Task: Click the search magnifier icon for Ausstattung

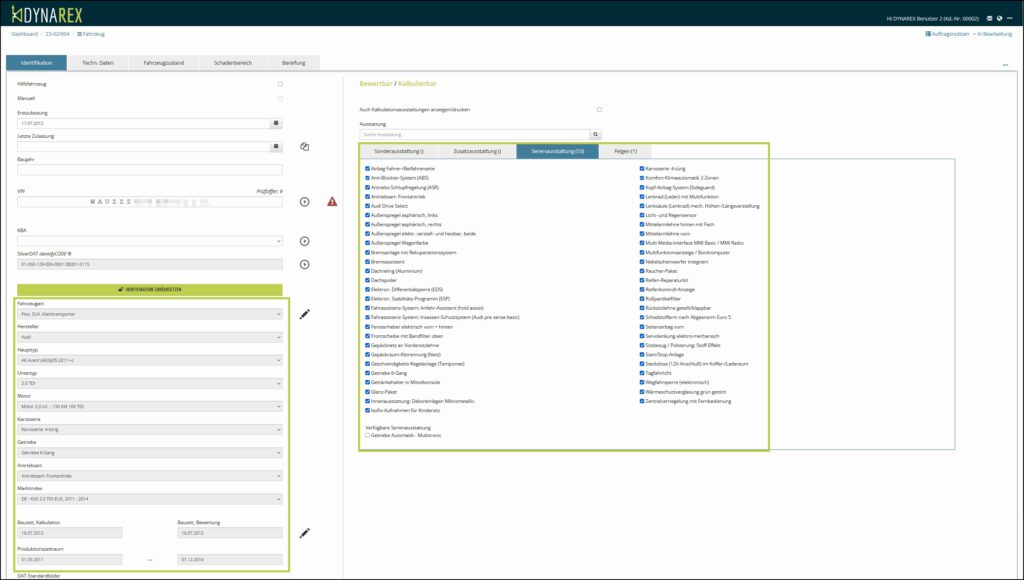Action: point(596,133)
